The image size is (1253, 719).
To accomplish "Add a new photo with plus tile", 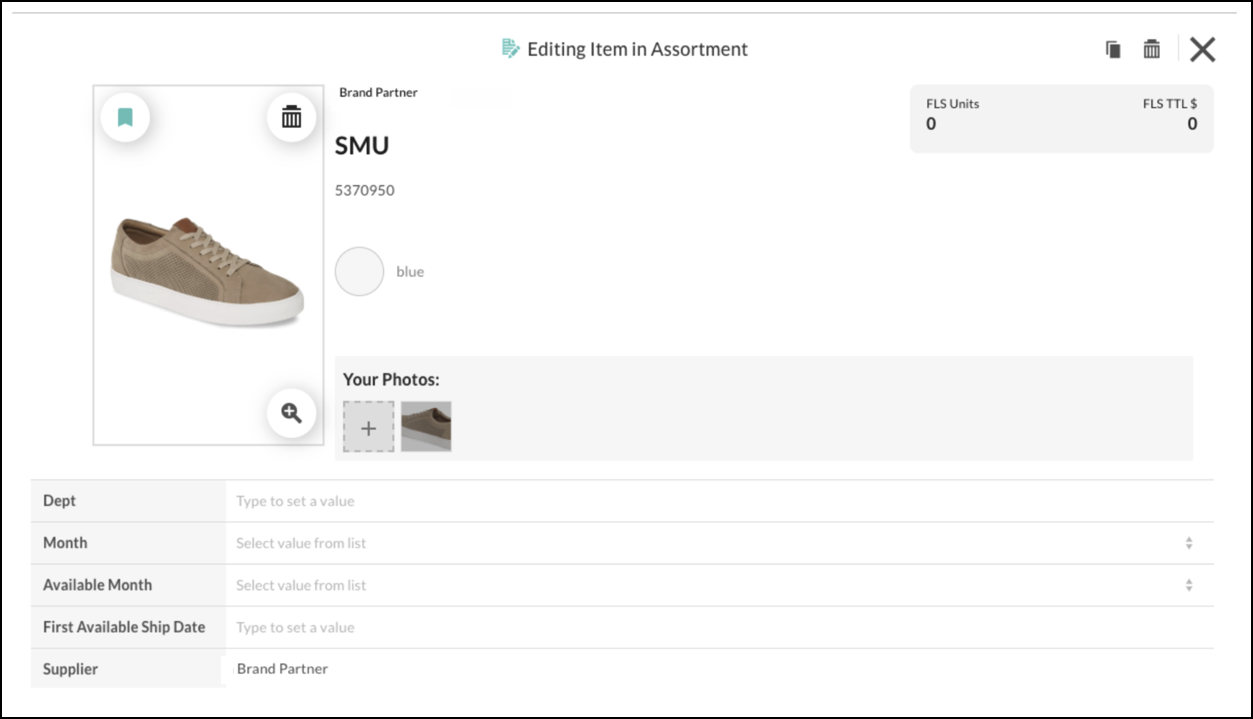I will coord(369,427).
